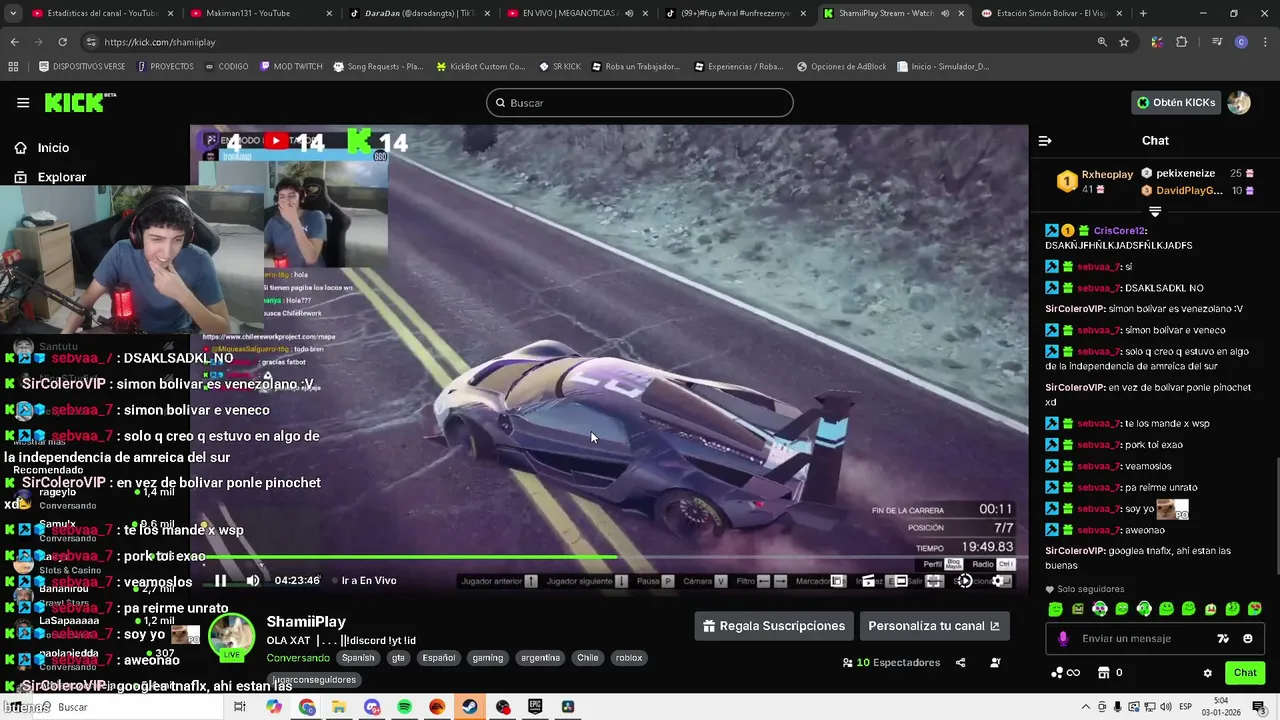Screen dimensions: 1280x720
Task: Open chat settings gear
Action: click(1208, 673)
